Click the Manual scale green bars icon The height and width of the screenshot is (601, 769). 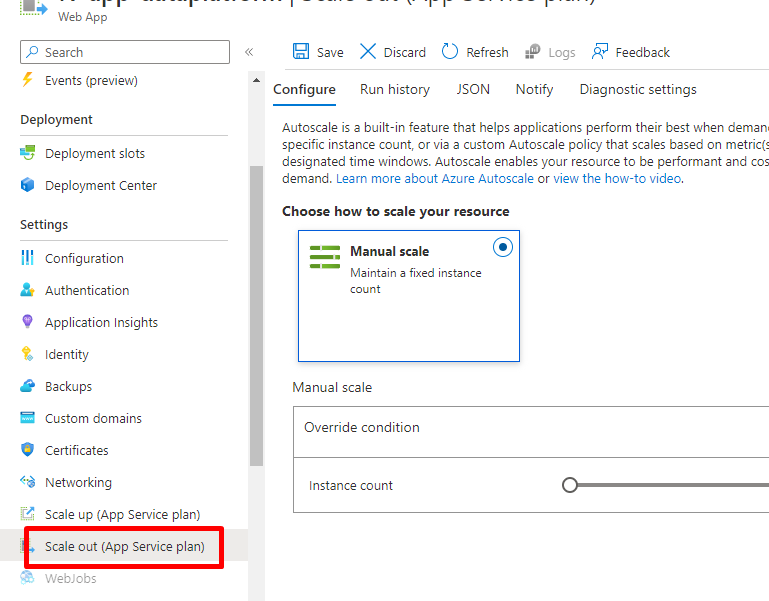pos(325,257)
